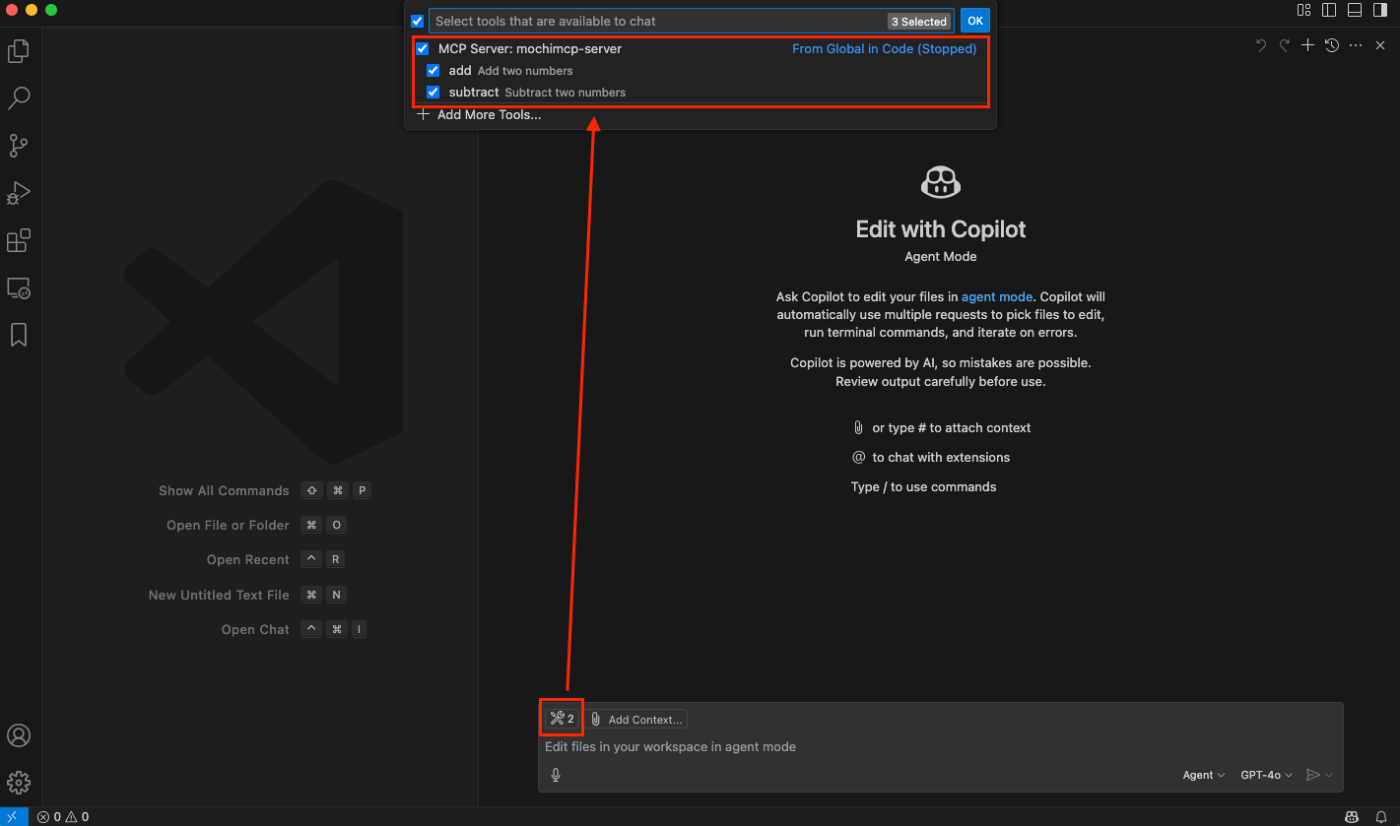Click the Select Tools wrench icon showing 2

tap(561, 719)
